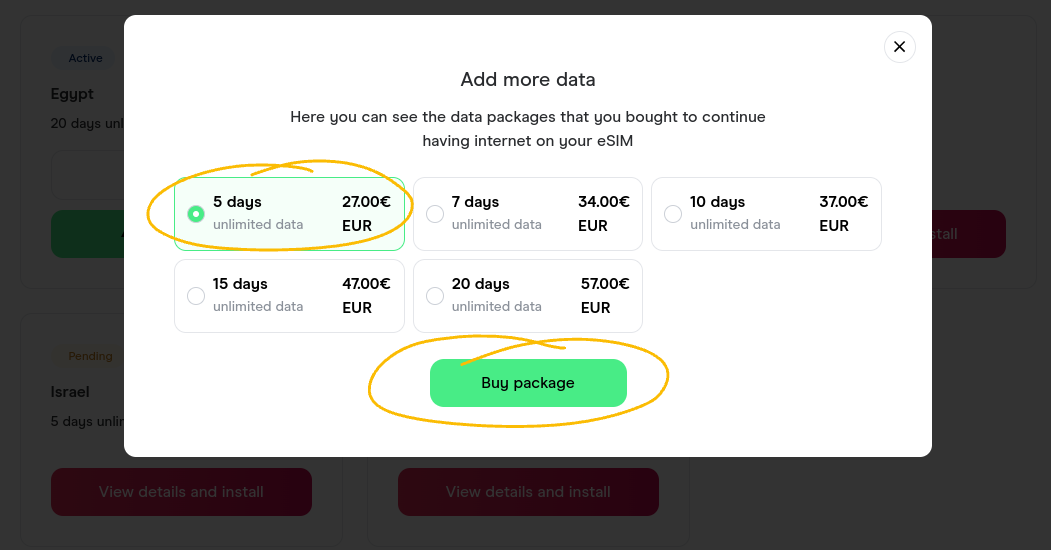Viewport: 1051px width, 550px height.
Task: Click the Israel eSIM heading
Action: click(70, 392)
